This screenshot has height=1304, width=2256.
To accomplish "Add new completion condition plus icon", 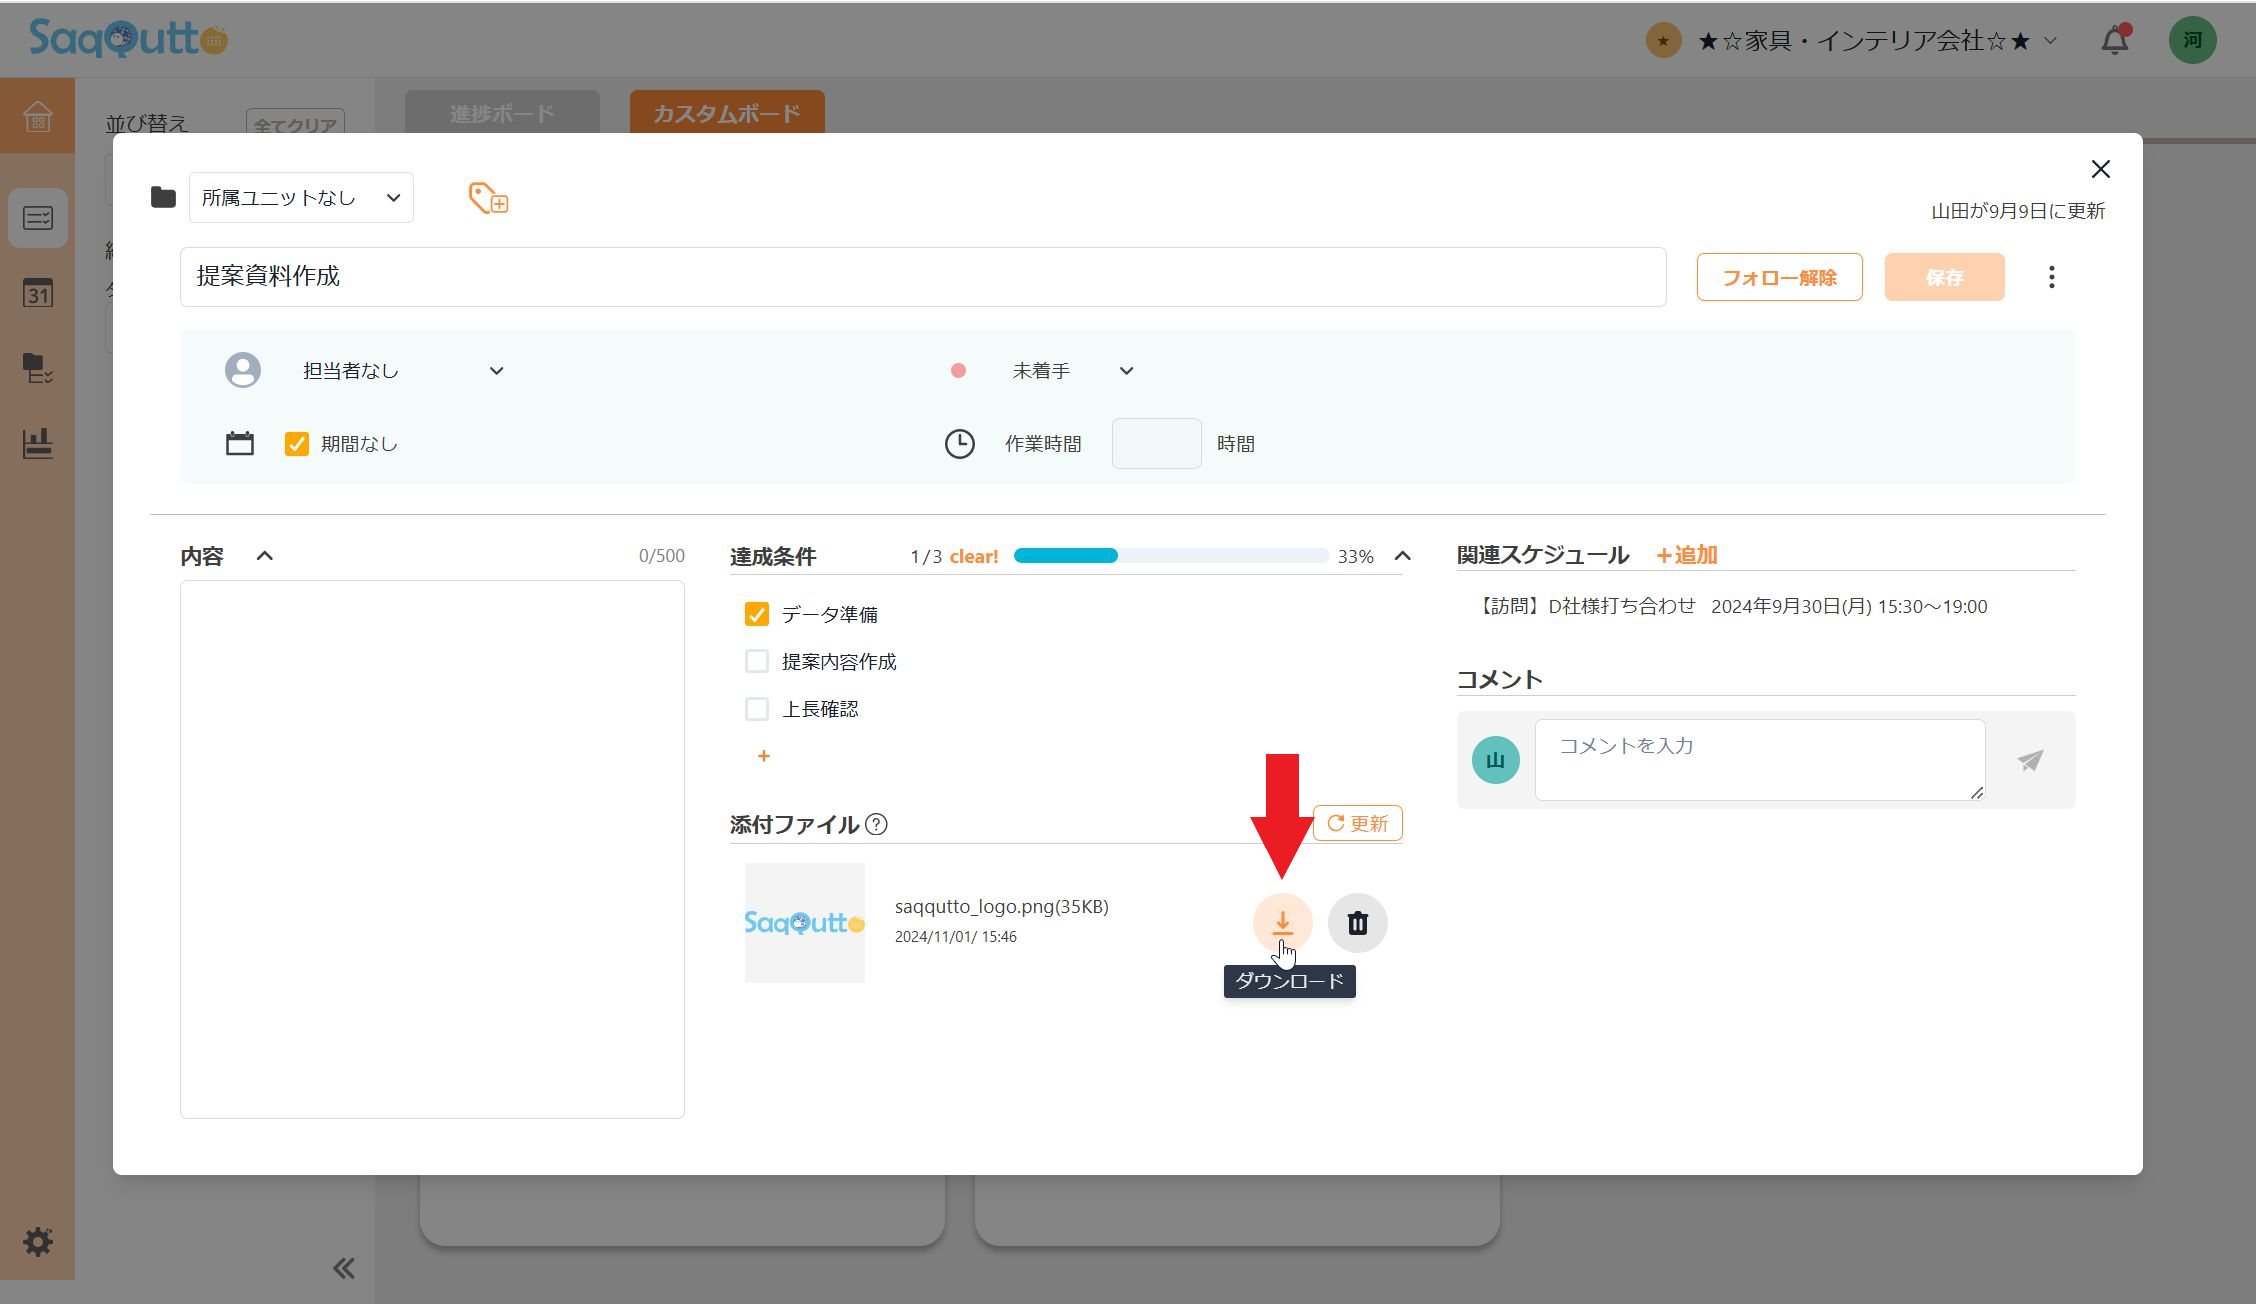I will pyautogui.click(x=763, y=756).
